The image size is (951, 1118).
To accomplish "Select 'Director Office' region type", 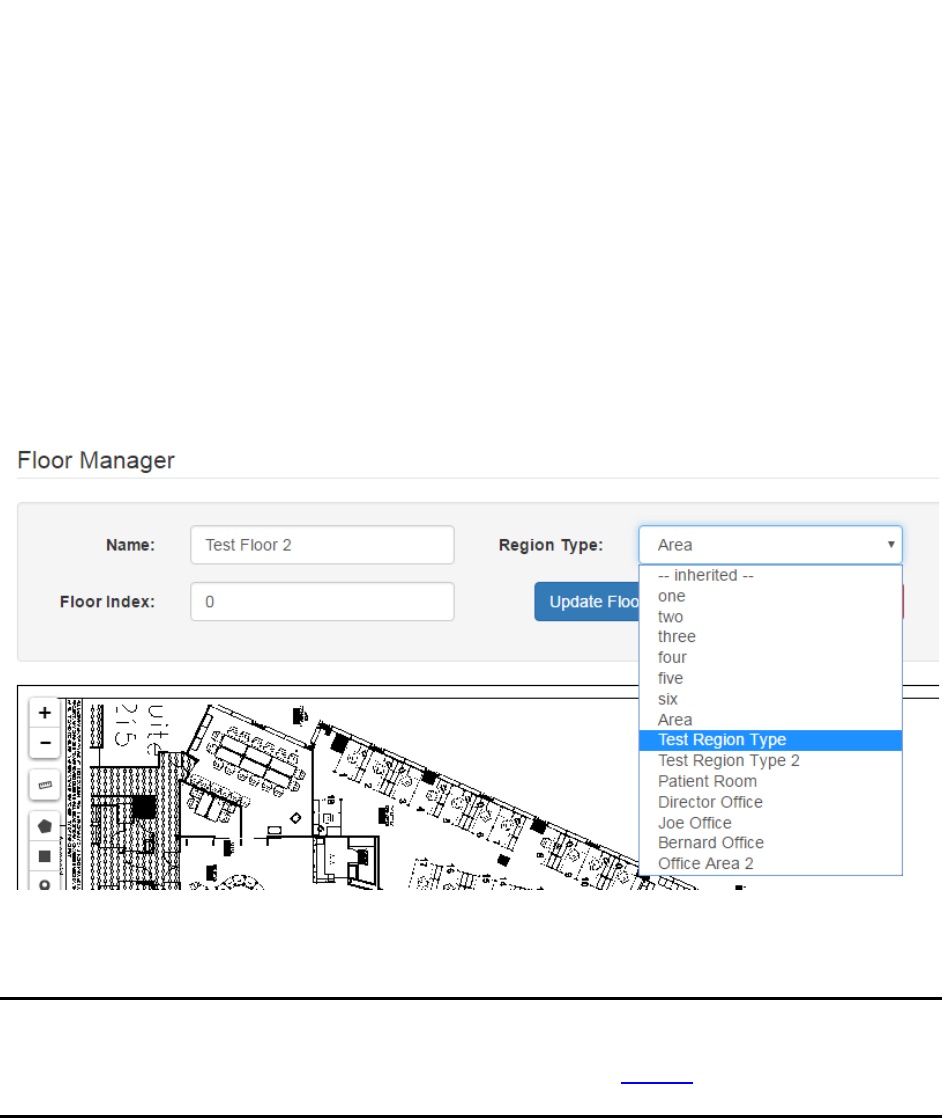I will click(770, 802).
